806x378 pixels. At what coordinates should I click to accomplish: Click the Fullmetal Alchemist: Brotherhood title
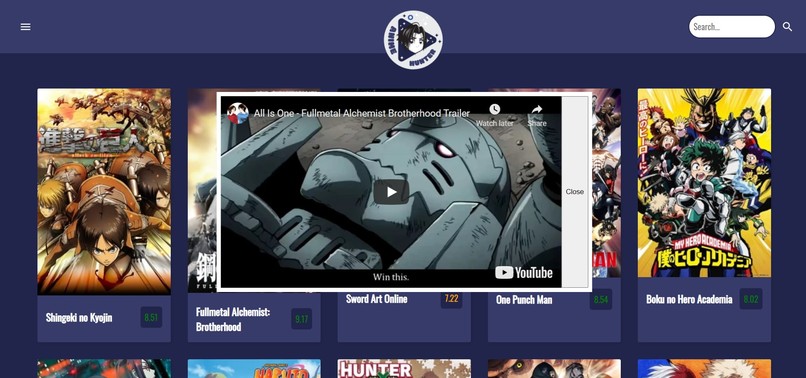233,319
